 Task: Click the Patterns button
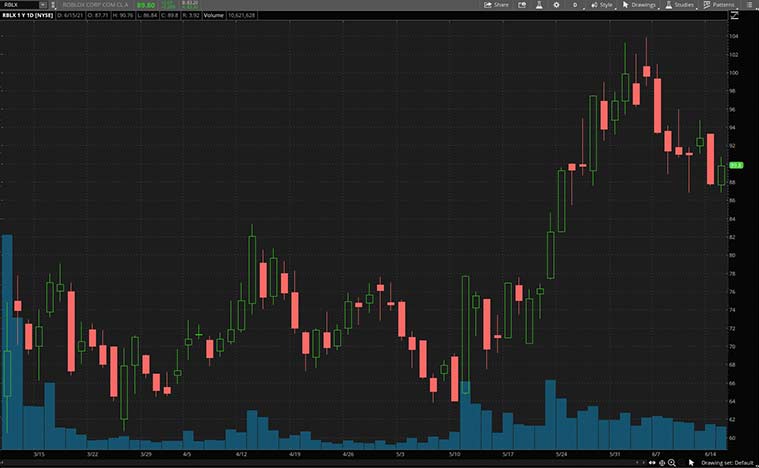coord(720,5)
